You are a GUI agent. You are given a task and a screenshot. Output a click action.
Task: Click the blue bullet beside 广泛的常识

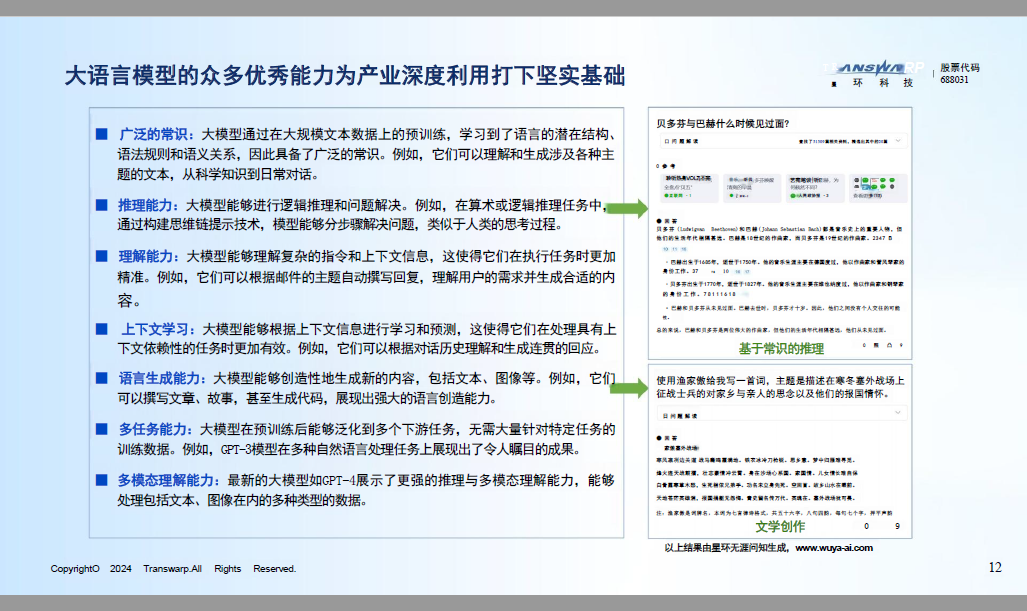pos(102,134)
